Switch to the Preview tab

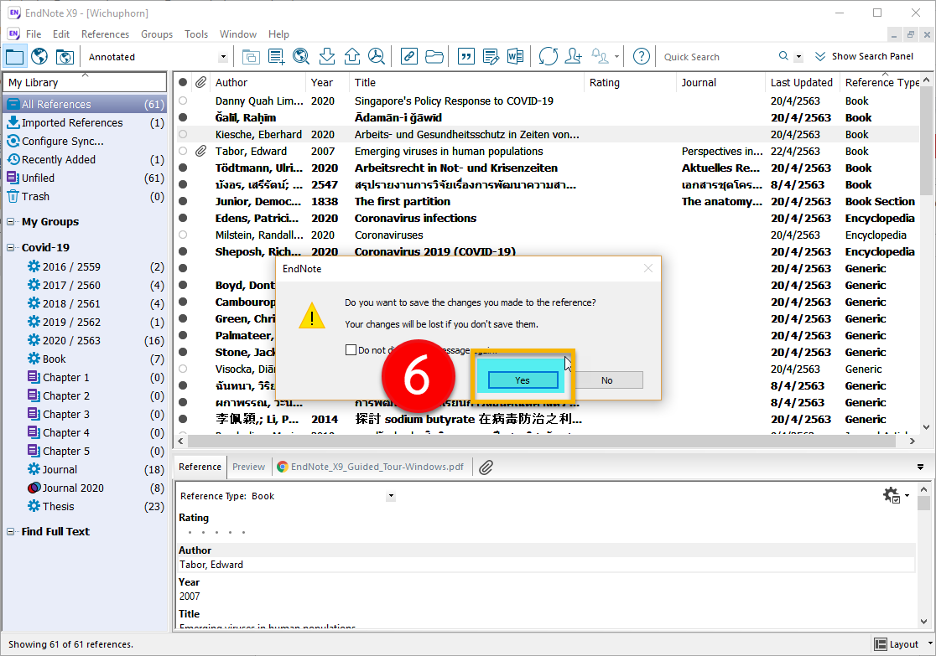pos(249,467)
